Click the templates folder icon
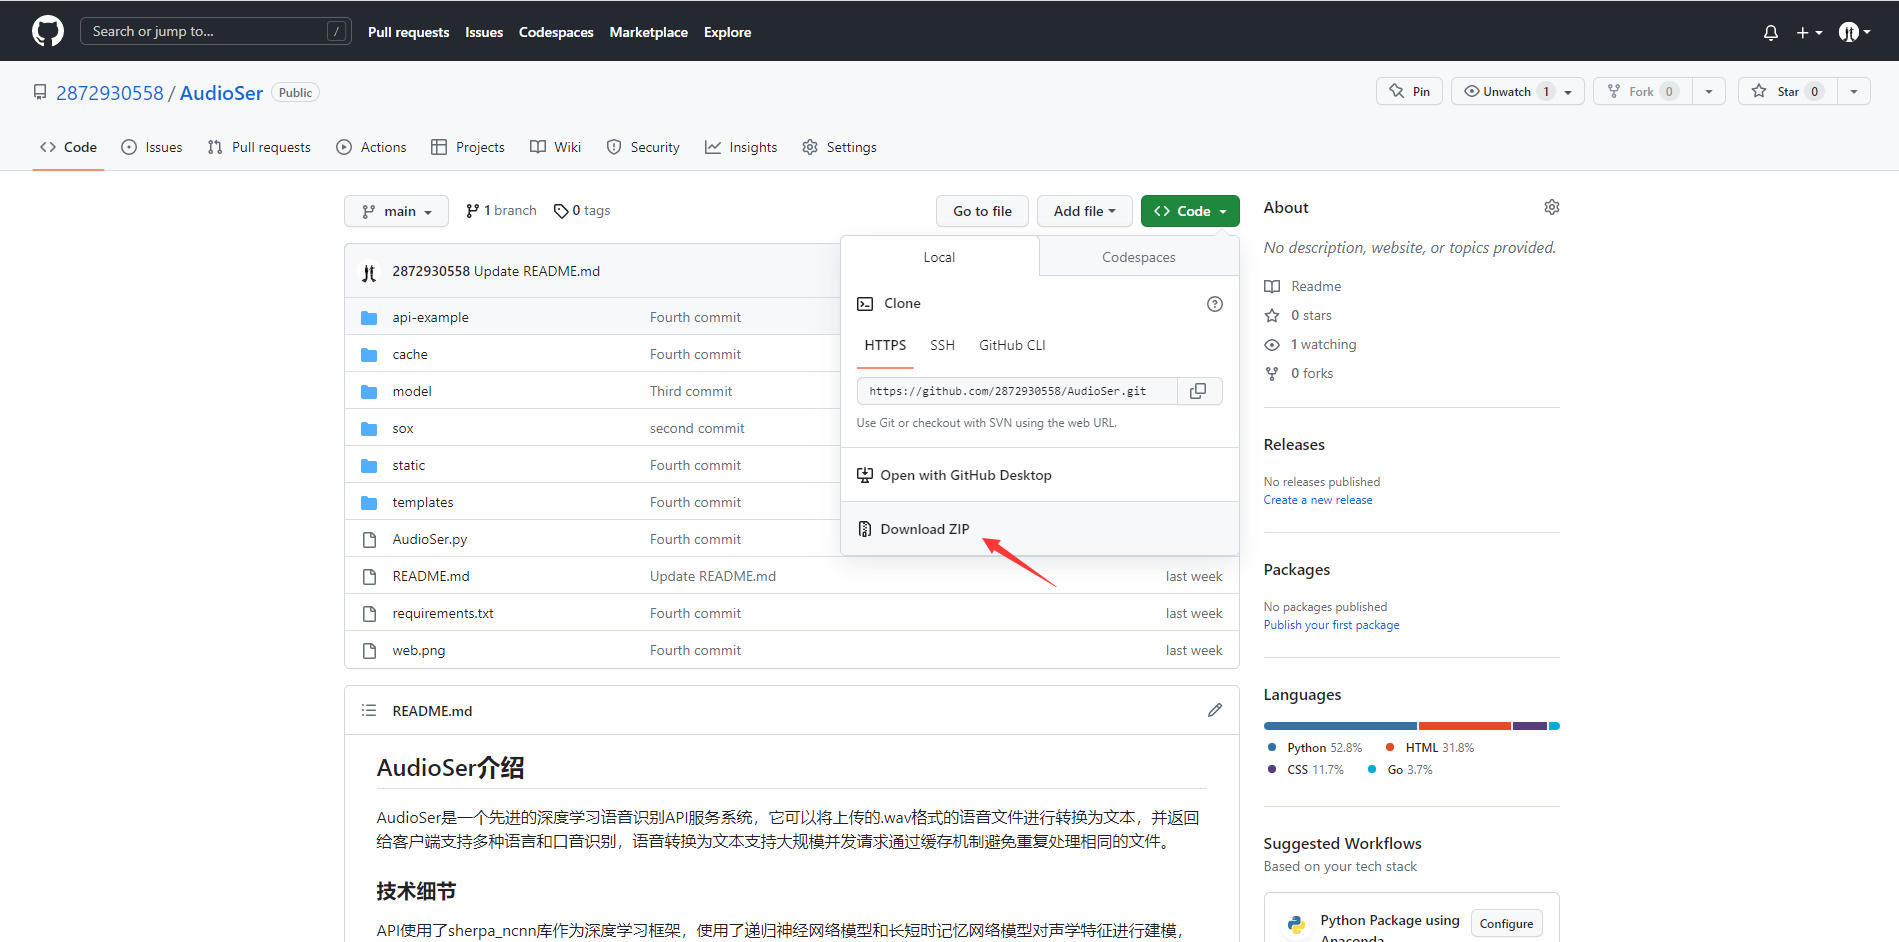 click(x=369, y=503)
